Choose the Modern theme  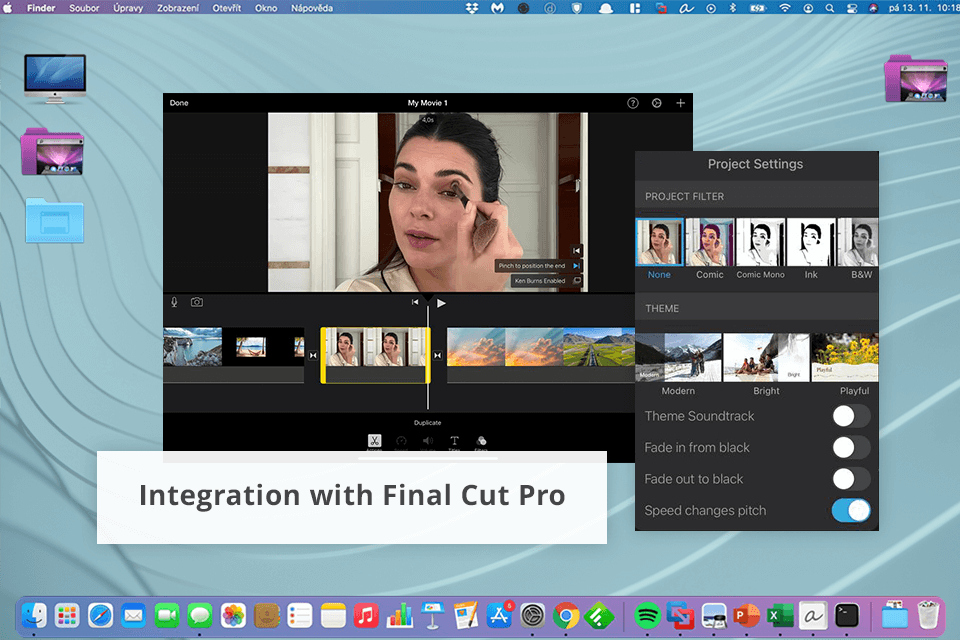678,364
